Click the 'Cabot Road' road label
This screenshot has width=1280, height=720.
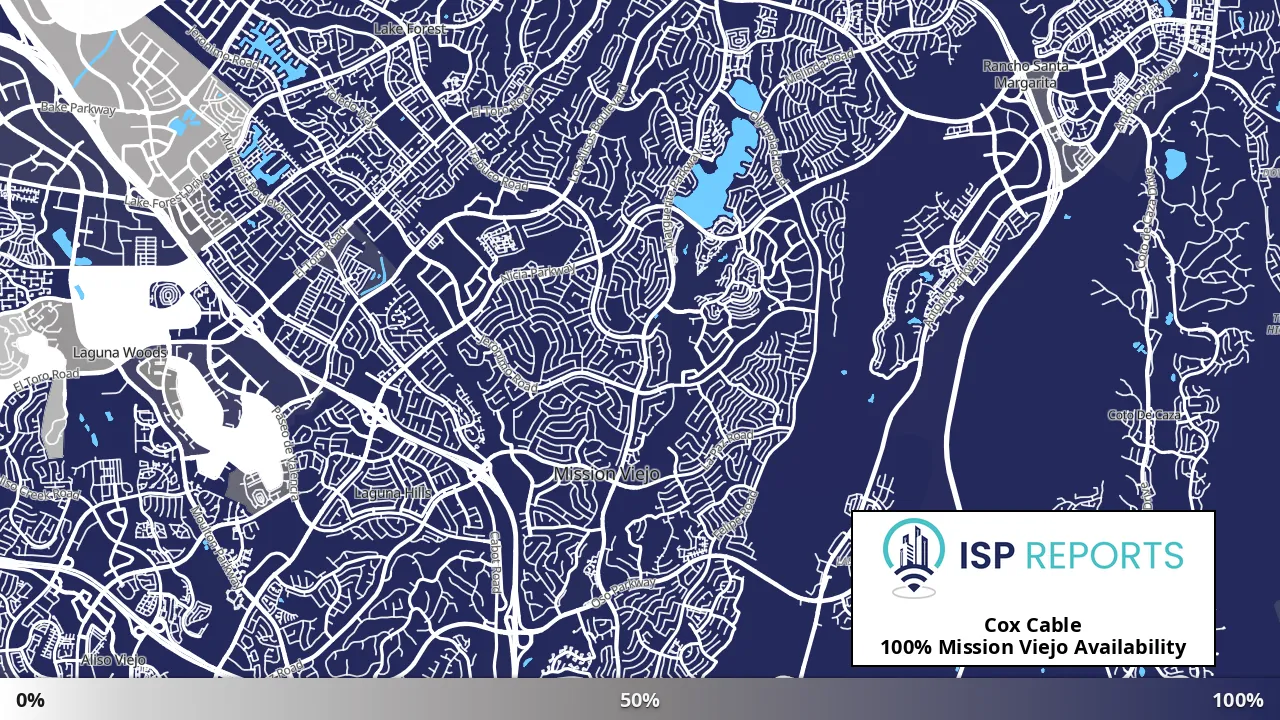(494, 562)
